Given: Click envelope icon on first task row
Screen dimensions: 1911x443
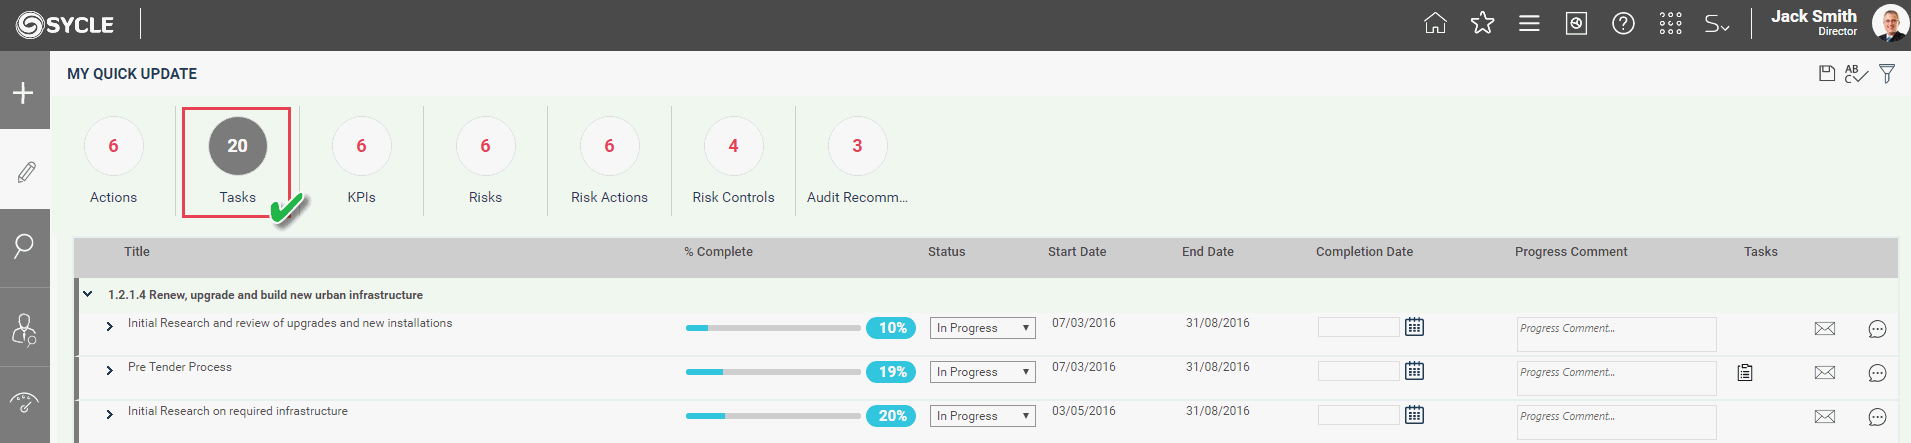Looking at the screenshot, I should tap(1825, 329).
